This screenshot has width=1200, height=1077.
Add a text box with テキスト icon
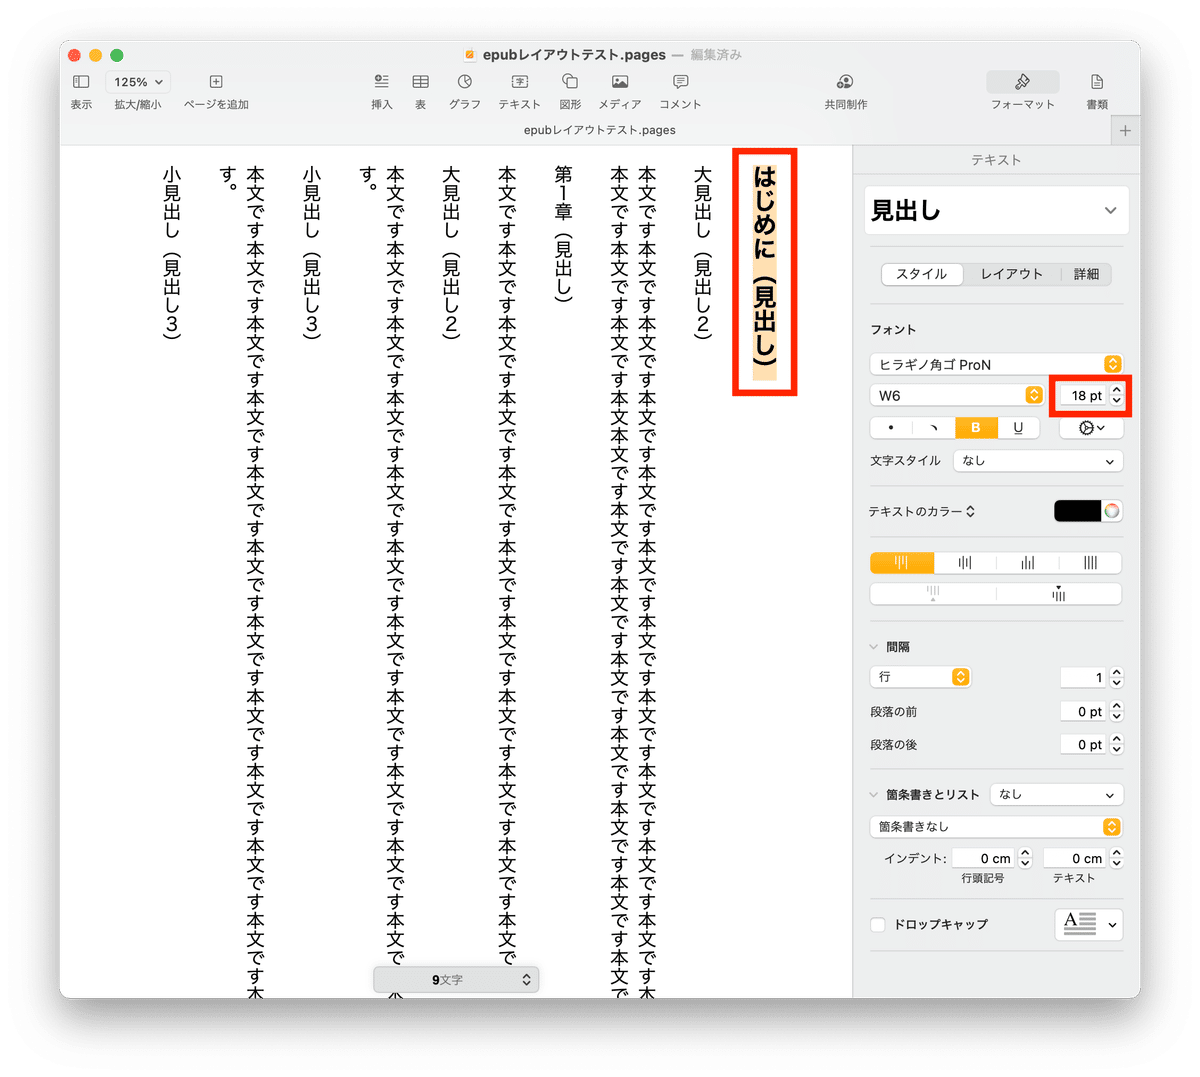coord(520,82)
